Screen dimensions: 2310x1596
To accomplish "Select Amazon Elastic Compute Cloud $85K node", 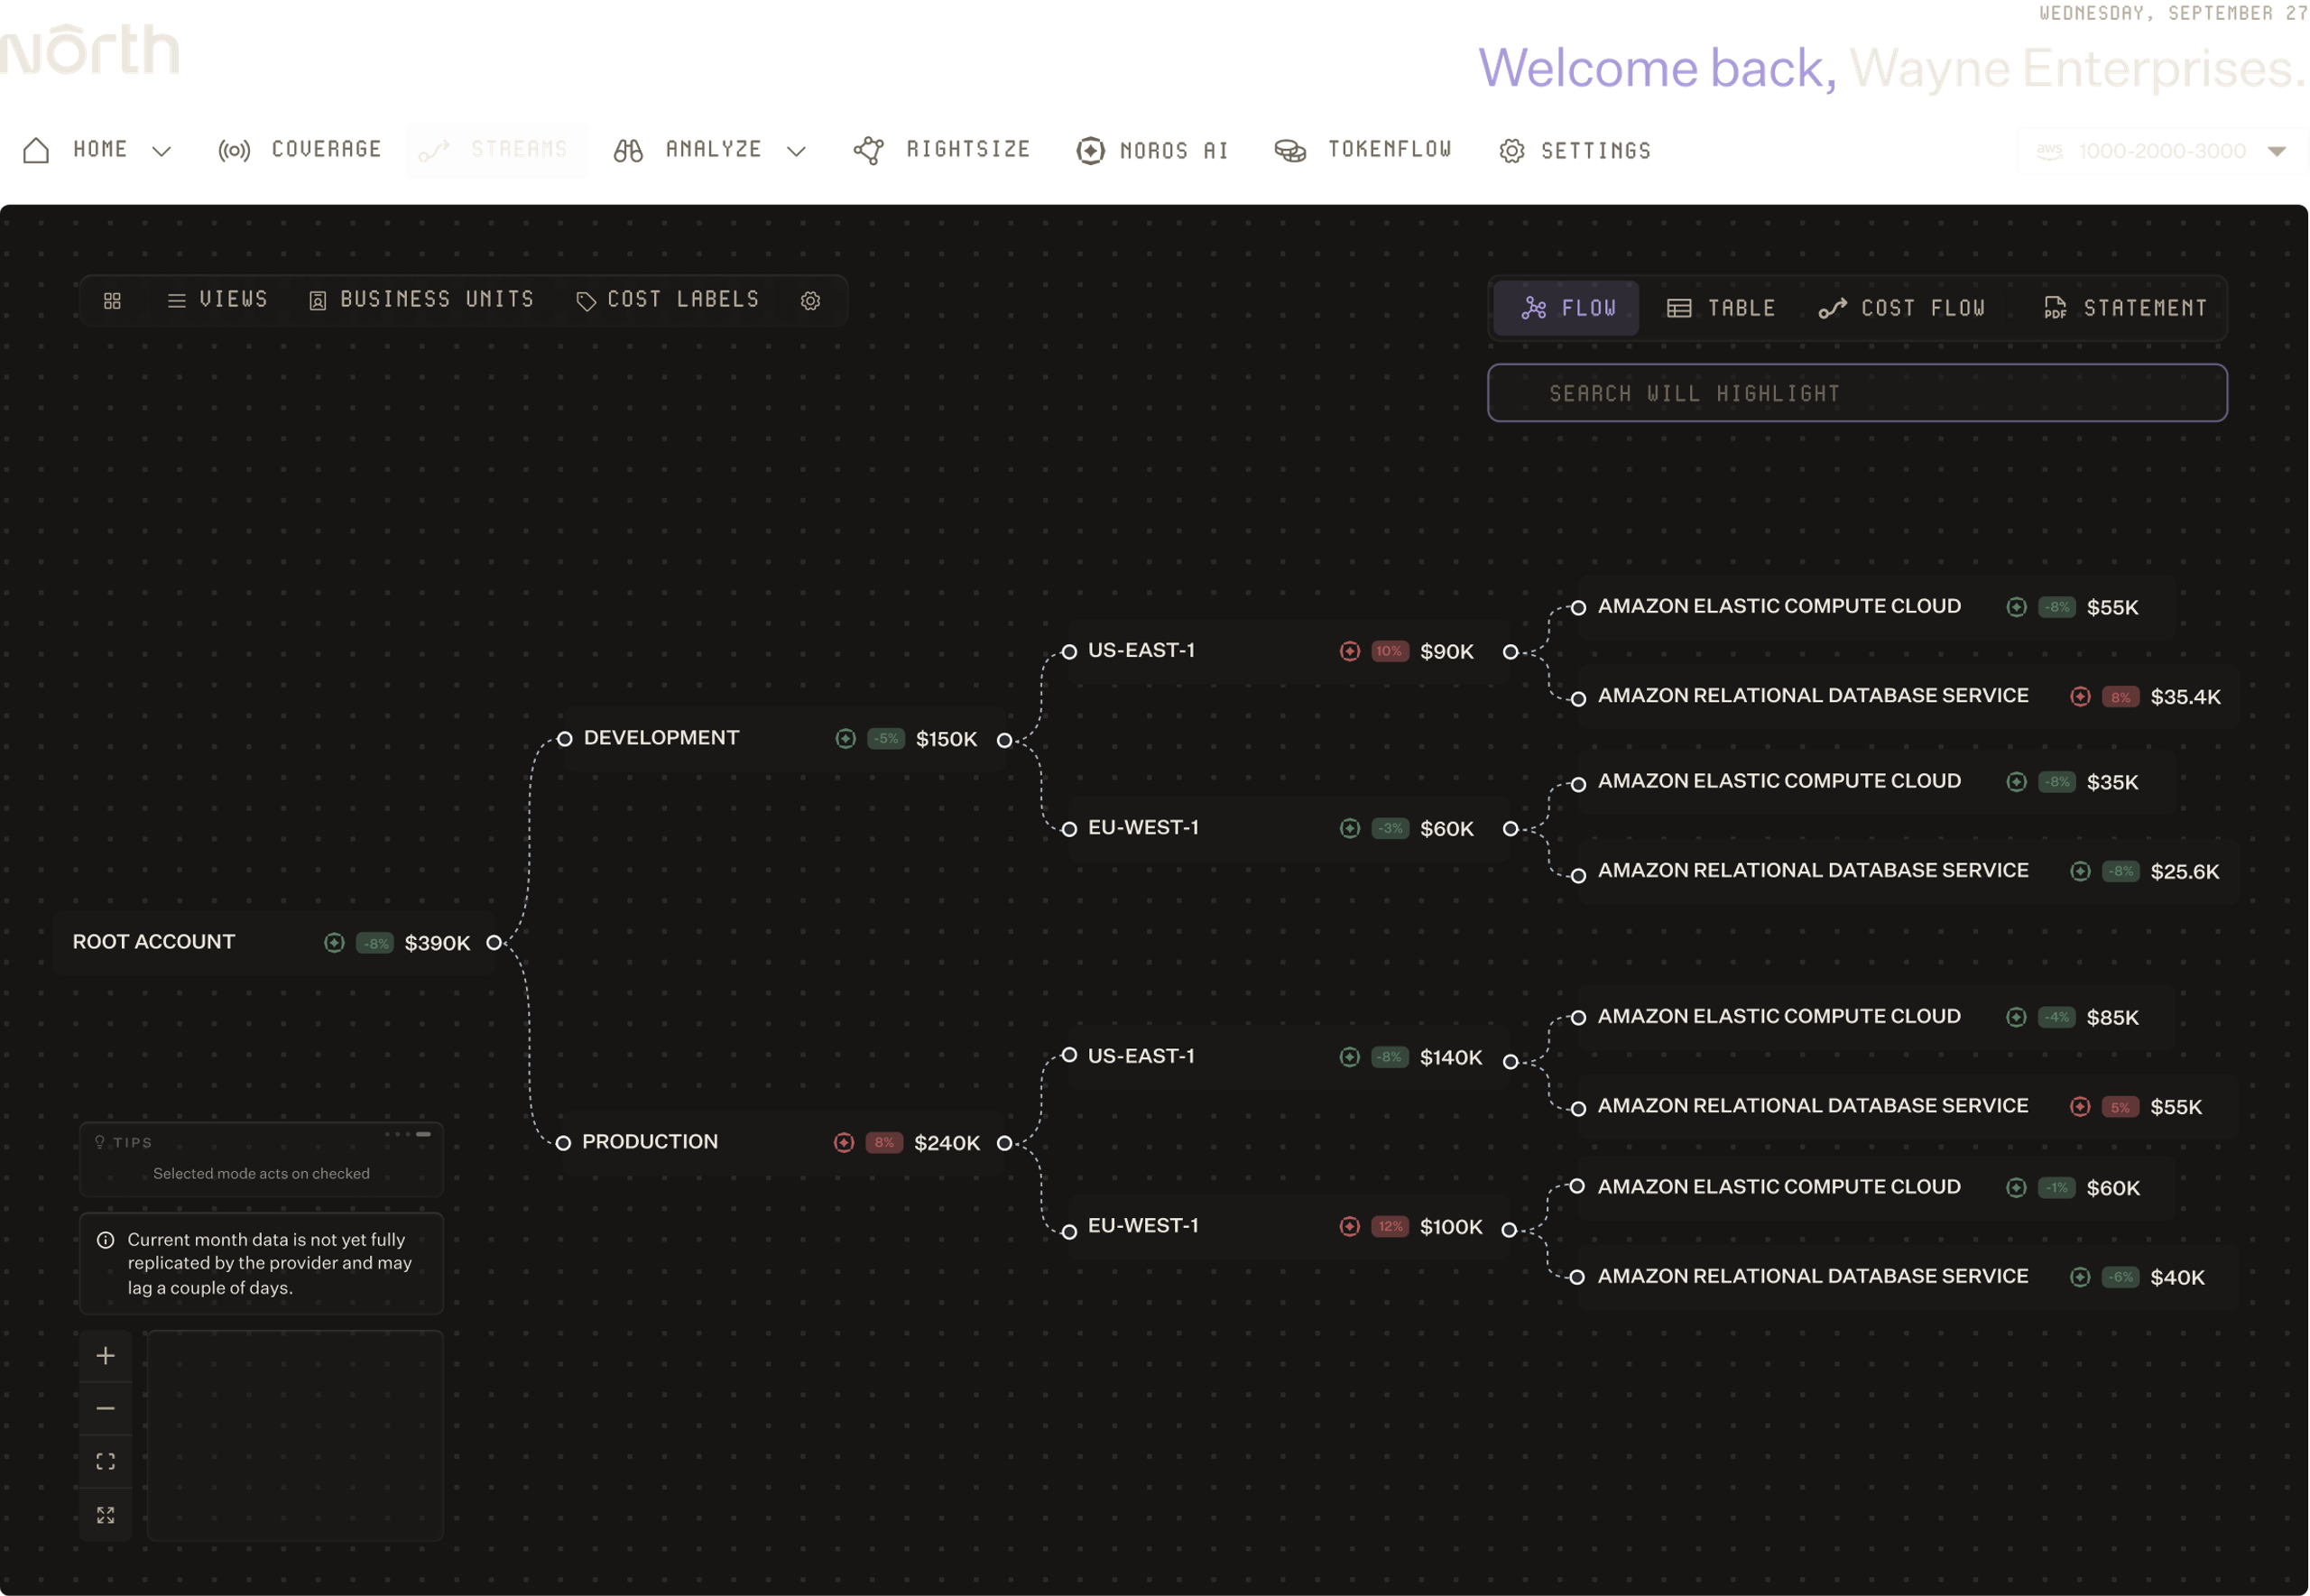I will click(1876, 1017).
